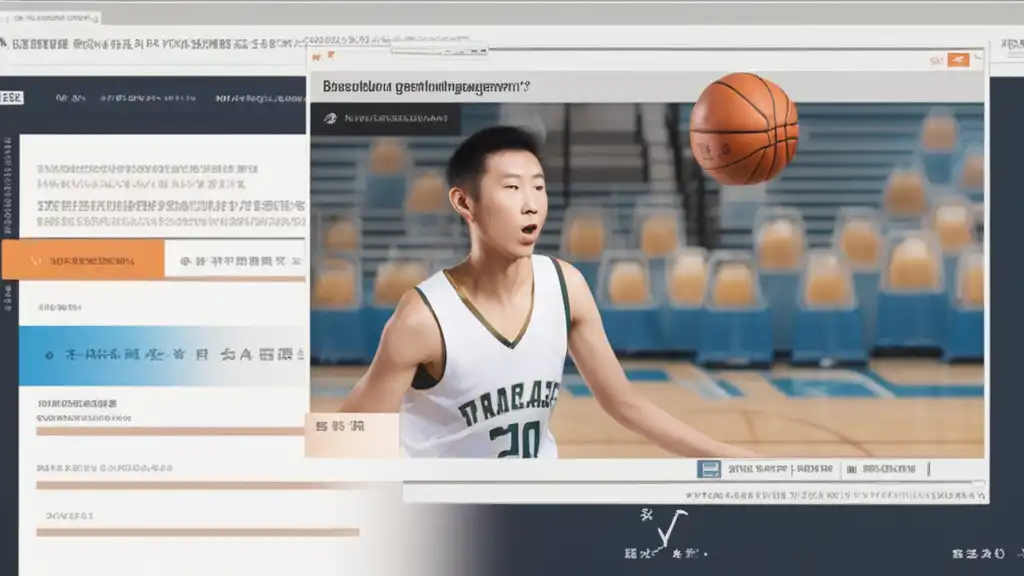Click the orange button in the popup's top-right corner

click(958, 60)
